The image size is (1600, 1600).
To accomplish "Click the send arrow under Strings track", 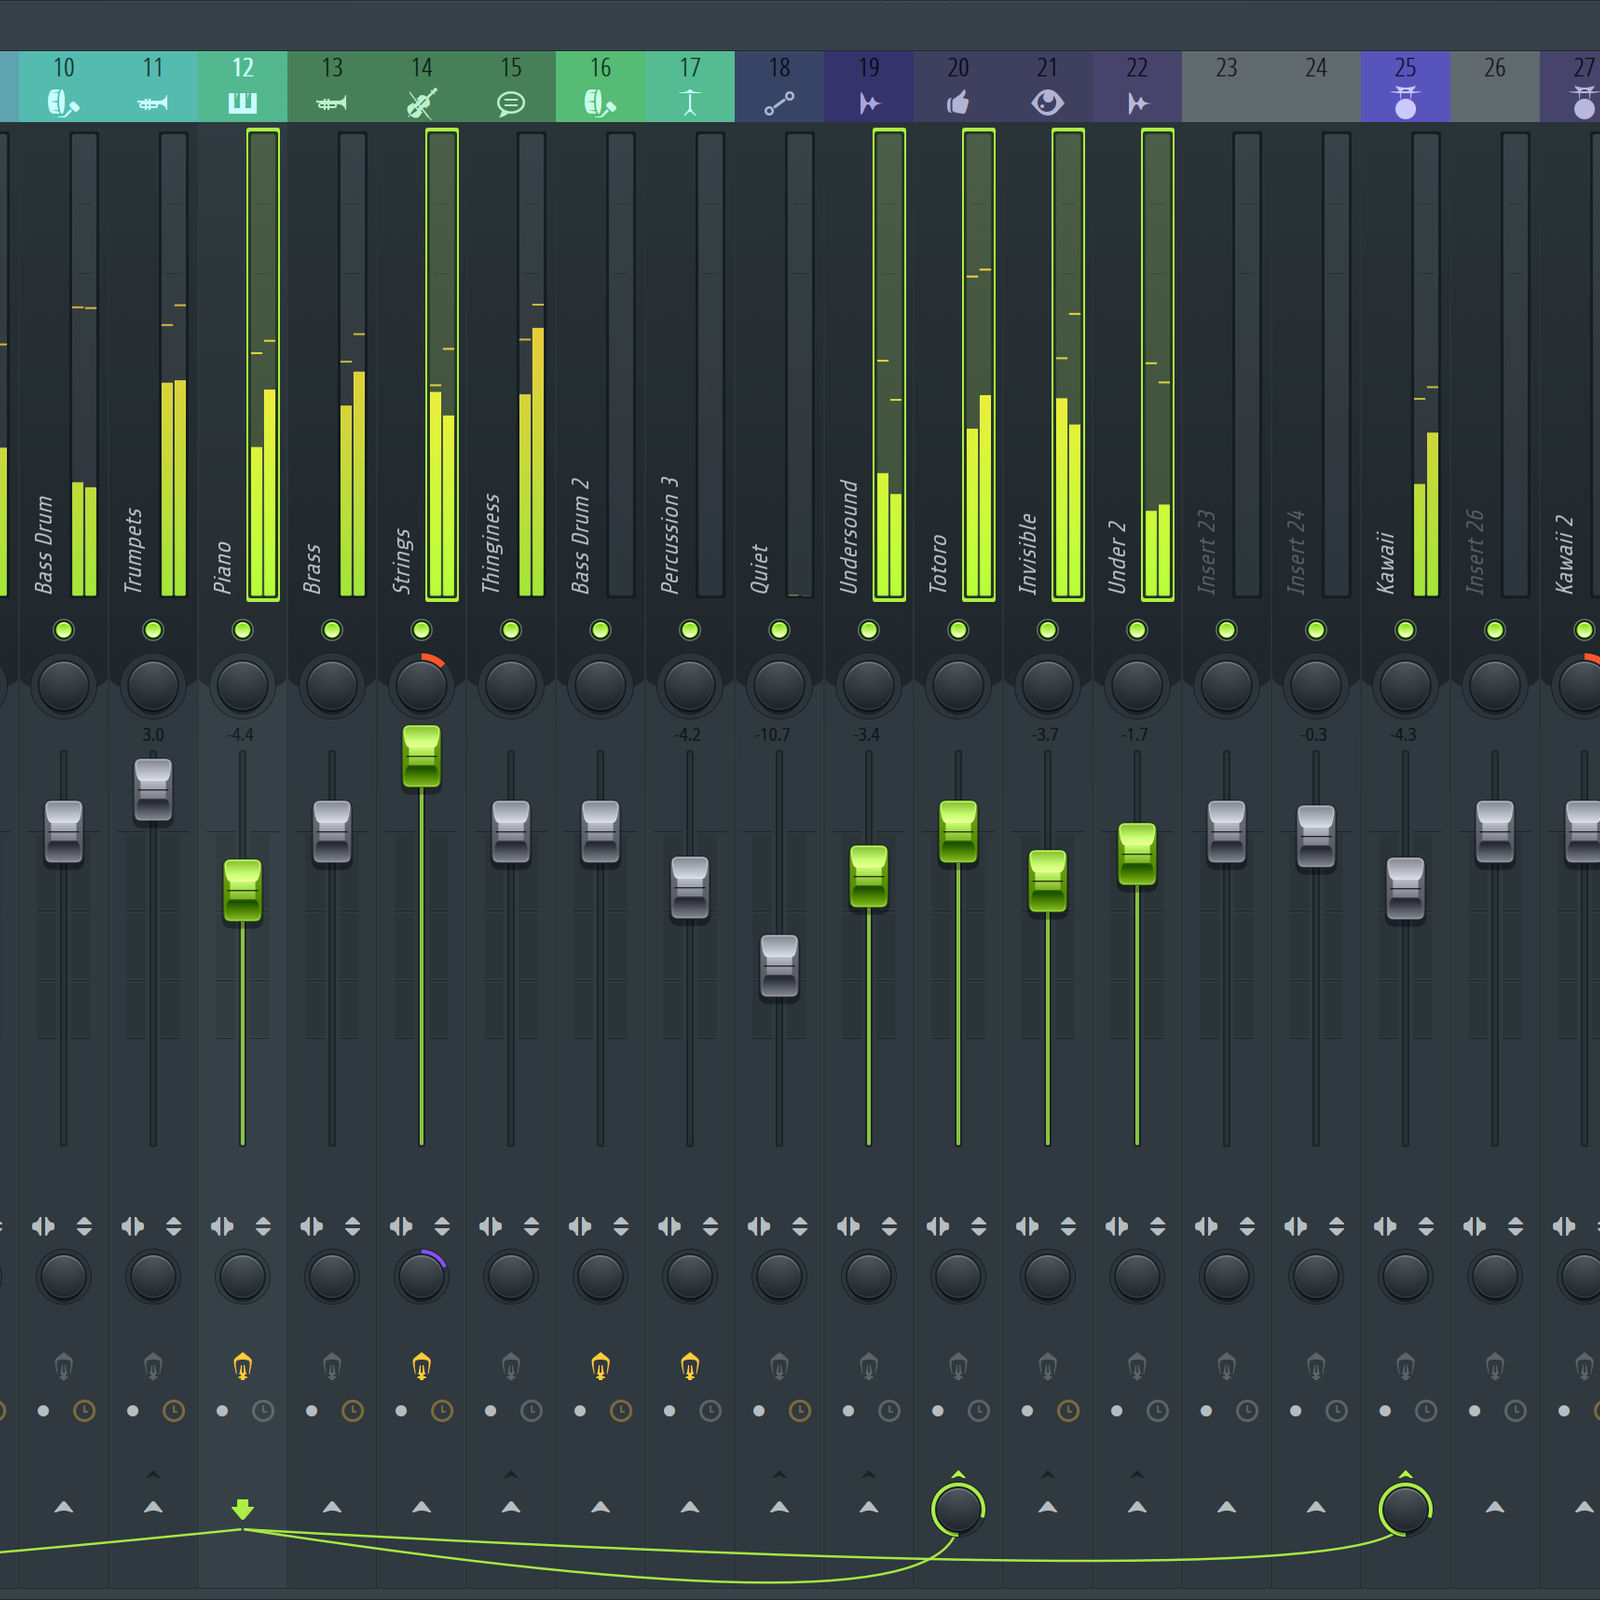I will [421, 1507].
